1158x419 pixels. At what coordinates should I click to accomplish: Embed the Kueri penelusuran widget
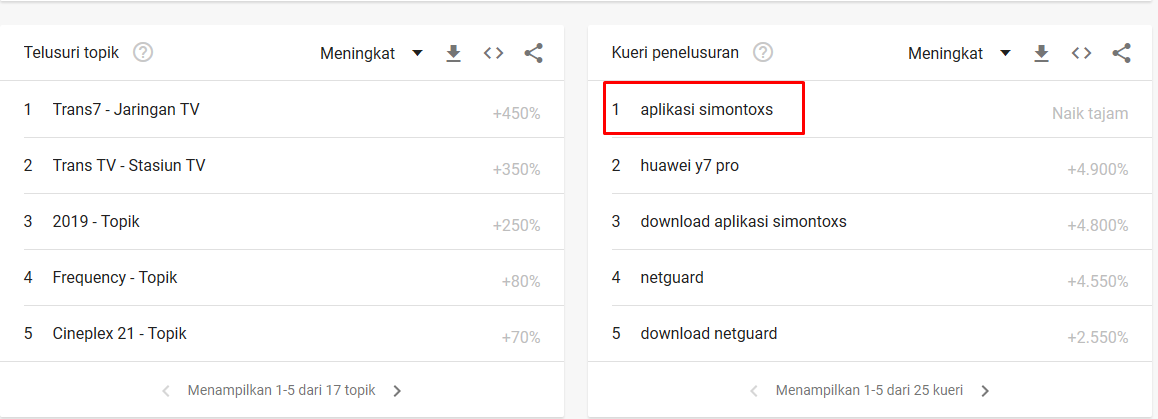pos(1081,53)
